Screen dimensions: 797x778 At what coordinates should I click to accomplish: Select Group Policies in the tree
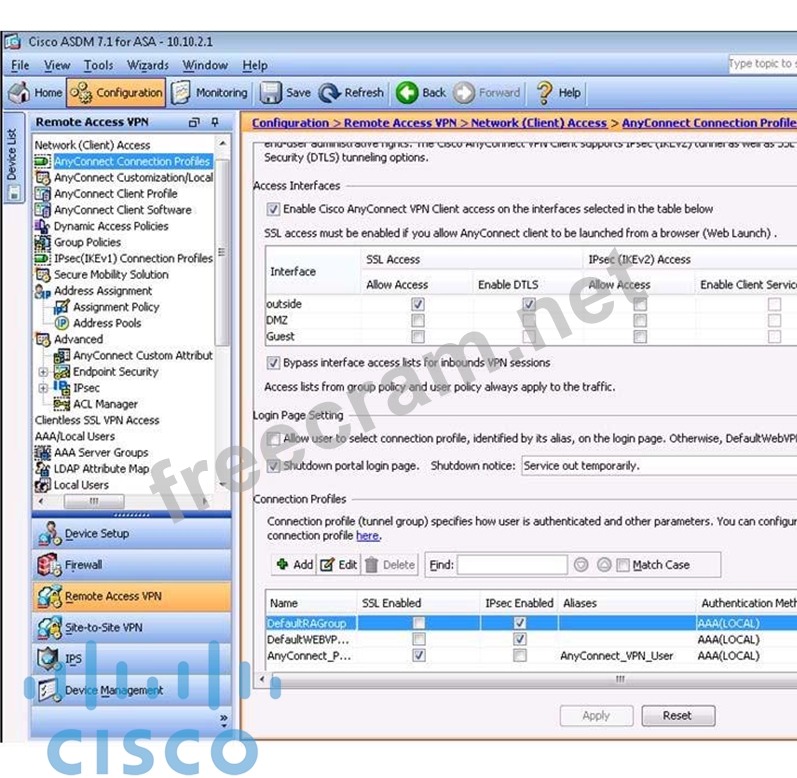click(x=87, y=242)
